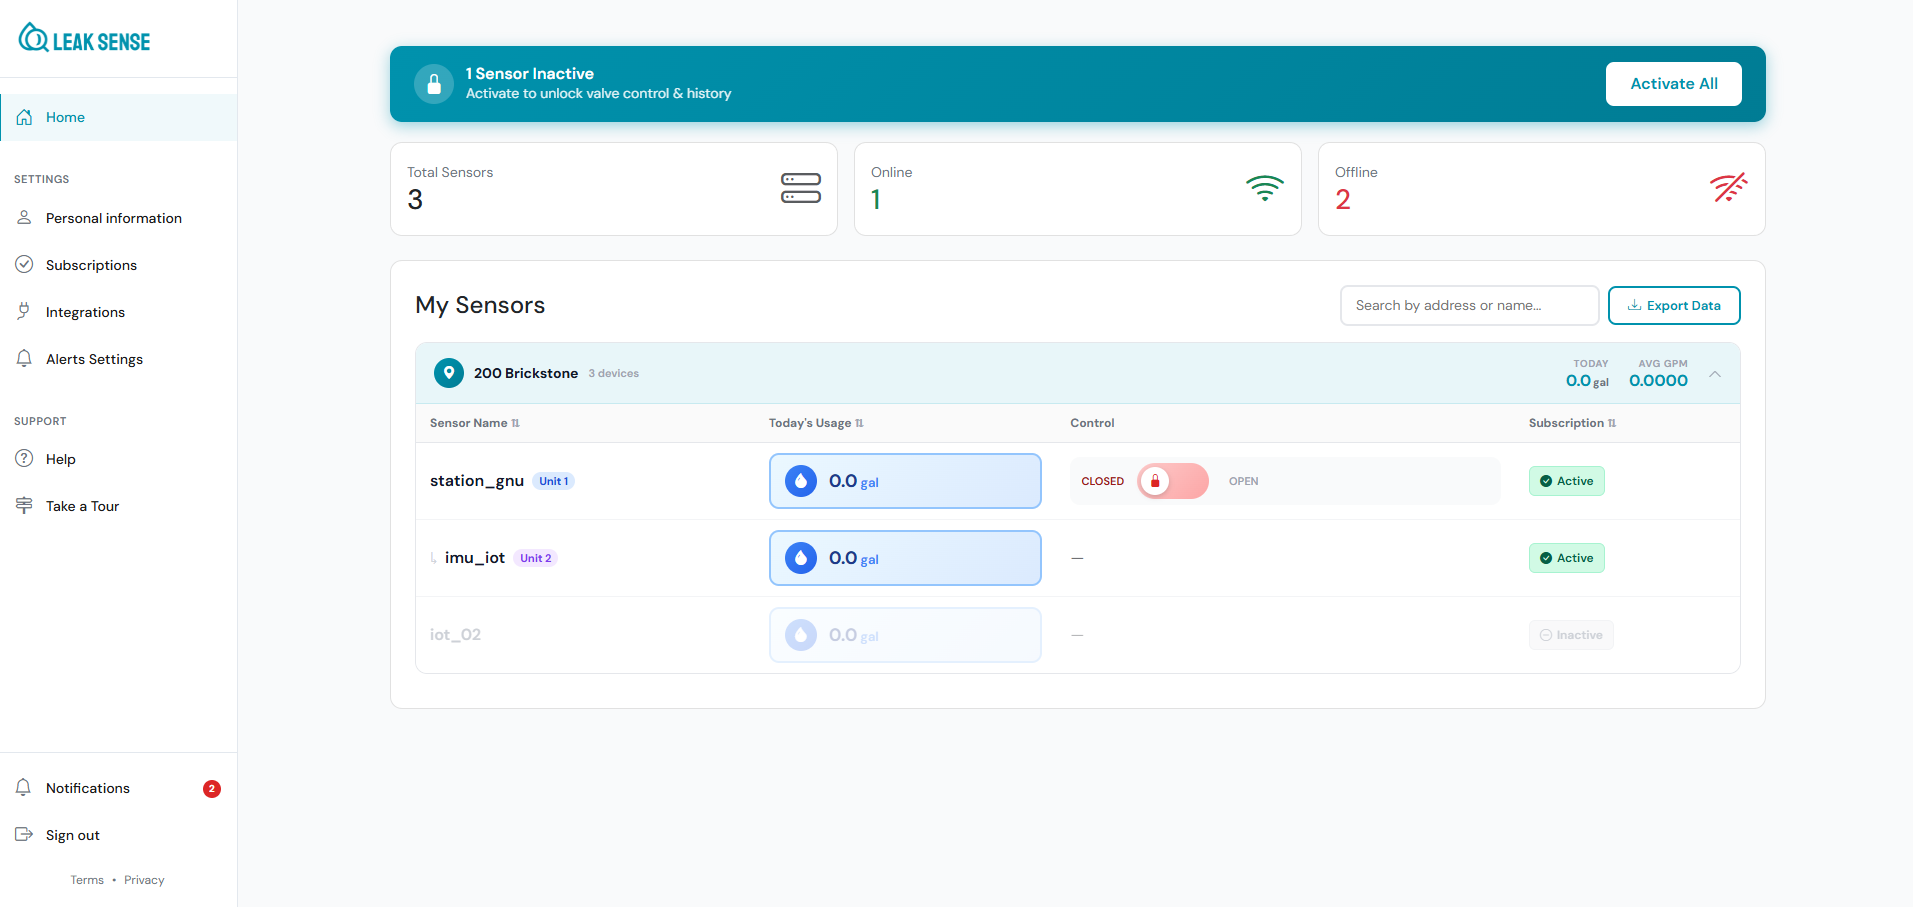Sort by Subscription column

click(1572, 423)
